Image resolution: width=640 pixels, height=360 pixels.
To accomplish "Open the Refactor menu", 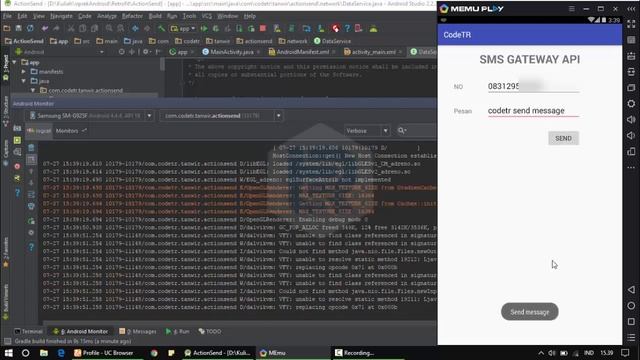I will pyautogui.click(x=132, y=16).
